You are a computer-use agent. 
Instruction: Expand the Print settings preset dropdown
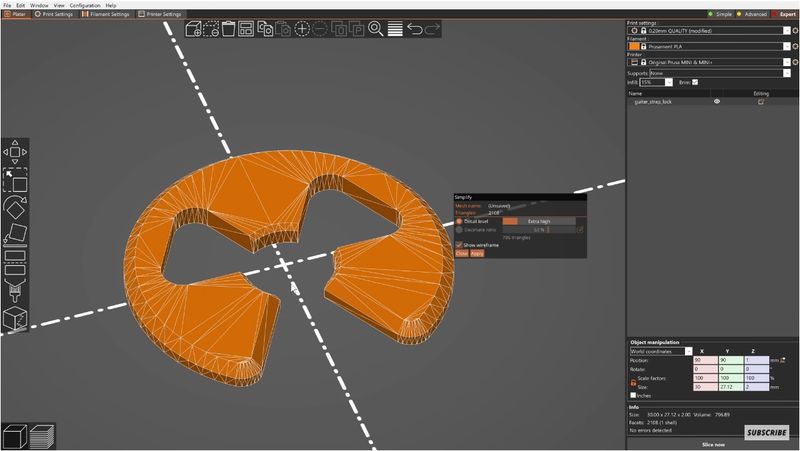coord(787,31)
